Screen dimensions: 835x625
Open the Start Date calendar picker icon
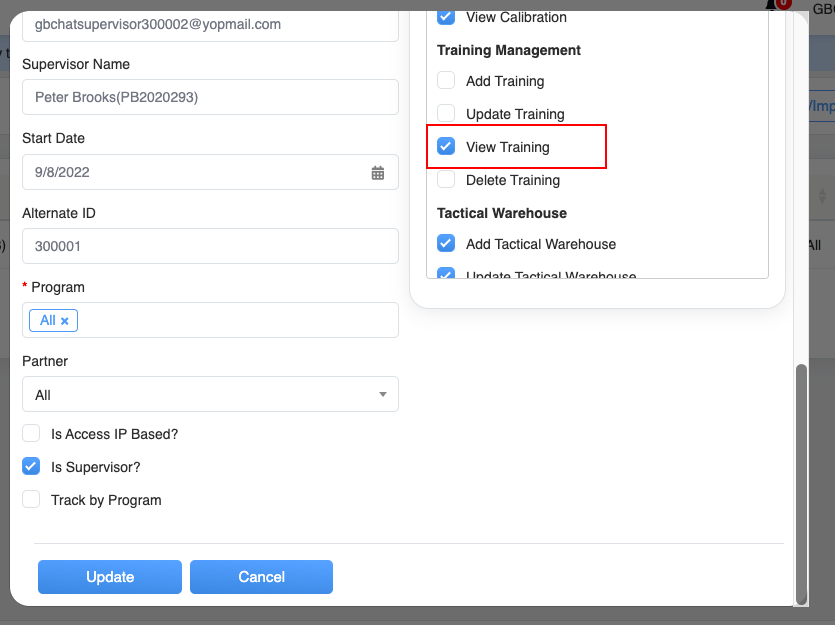pos(378,172)
